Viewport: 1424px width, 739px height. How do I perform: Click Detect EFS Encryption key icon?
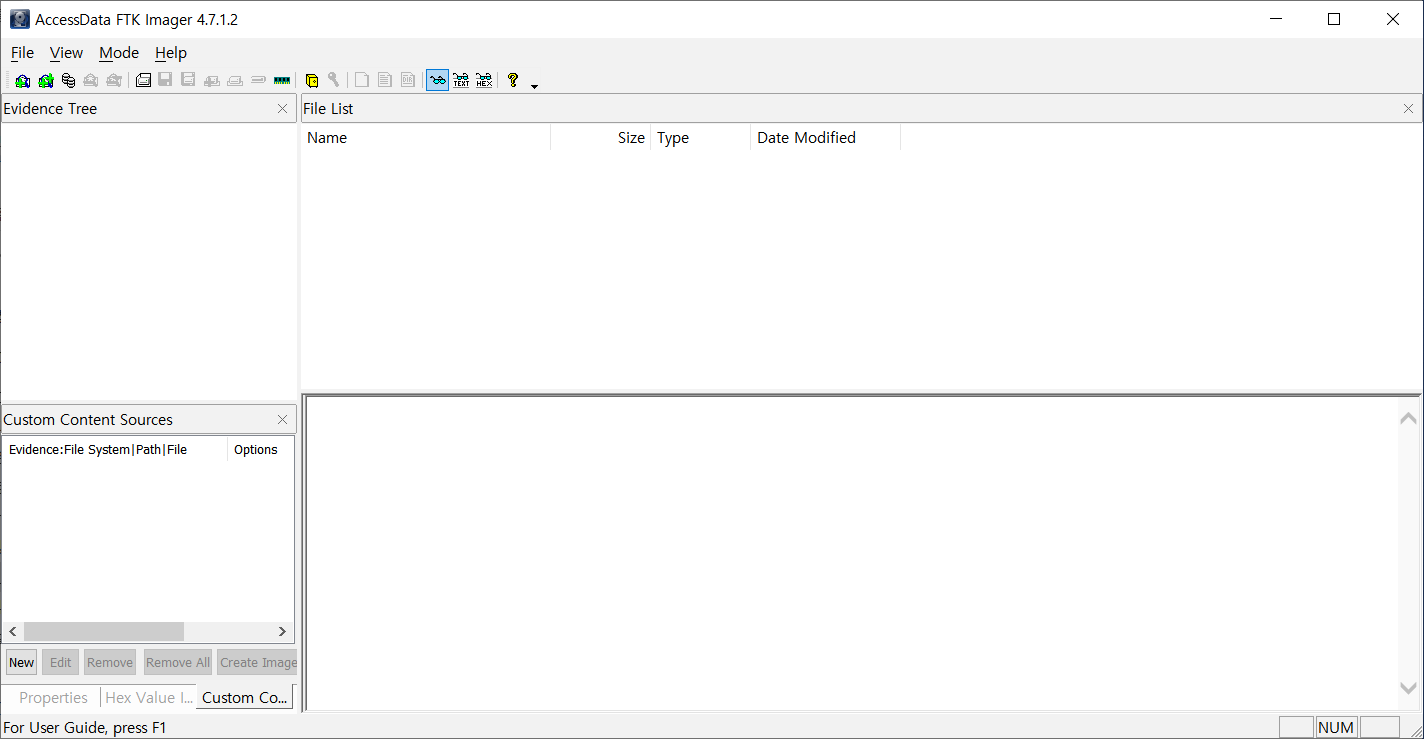tap(334, 81)
